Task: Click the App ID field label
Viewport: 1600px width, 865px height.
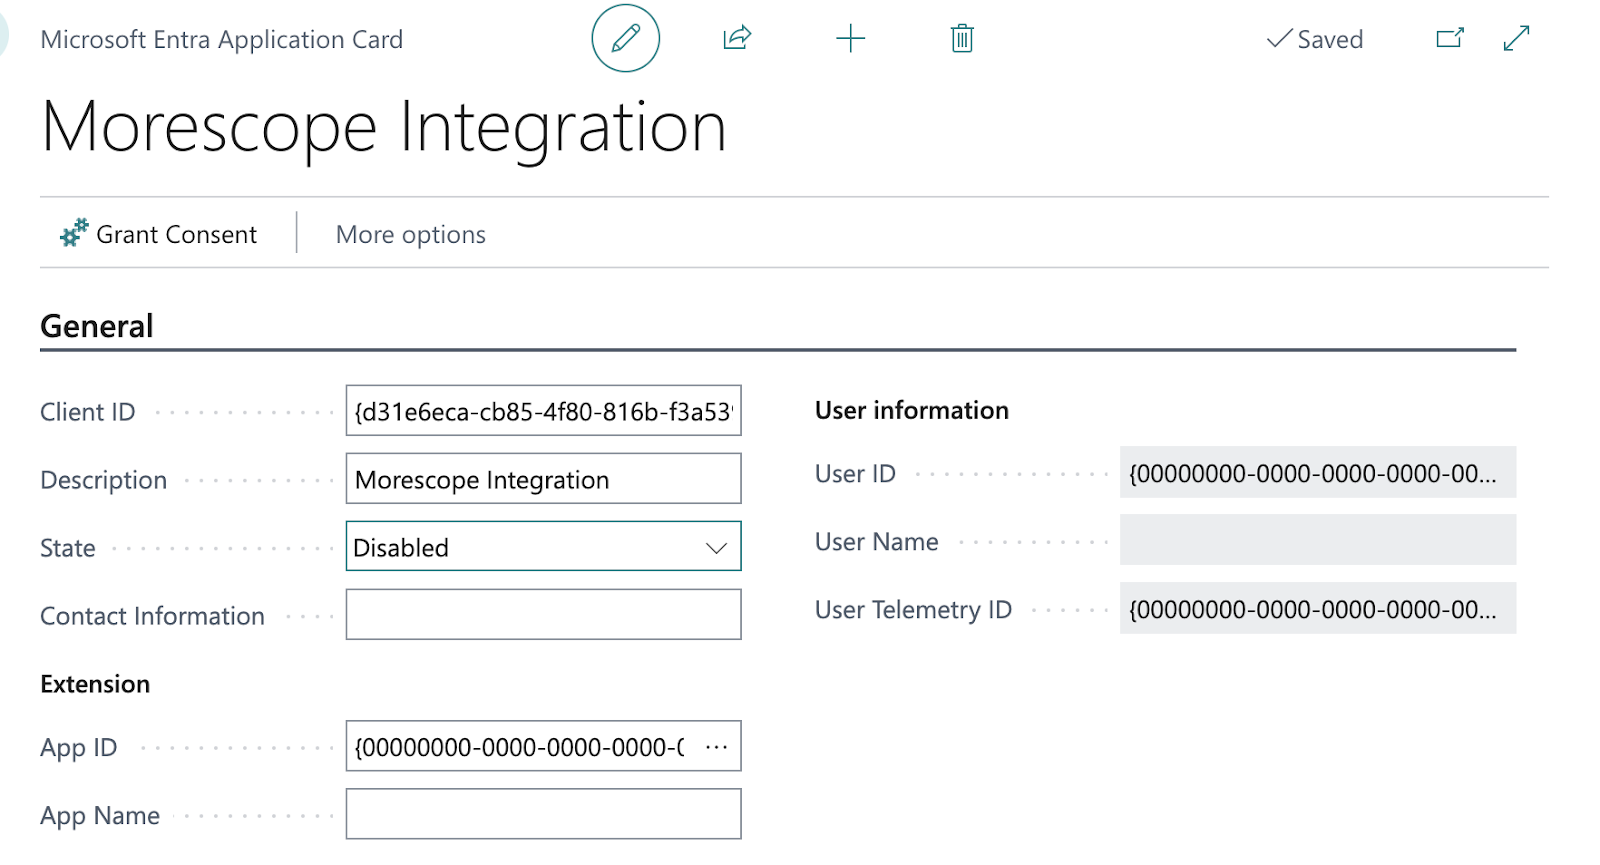Action: pos(78,748)
